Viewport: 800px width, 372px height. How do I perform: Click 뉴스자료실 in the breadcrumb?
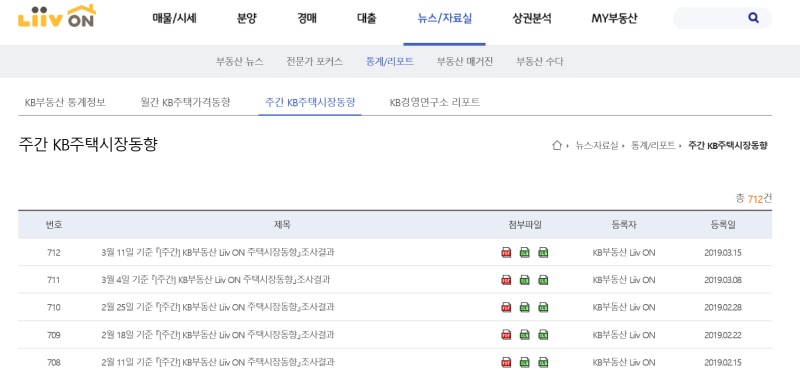pyautogui.click(x=596, y=145)
